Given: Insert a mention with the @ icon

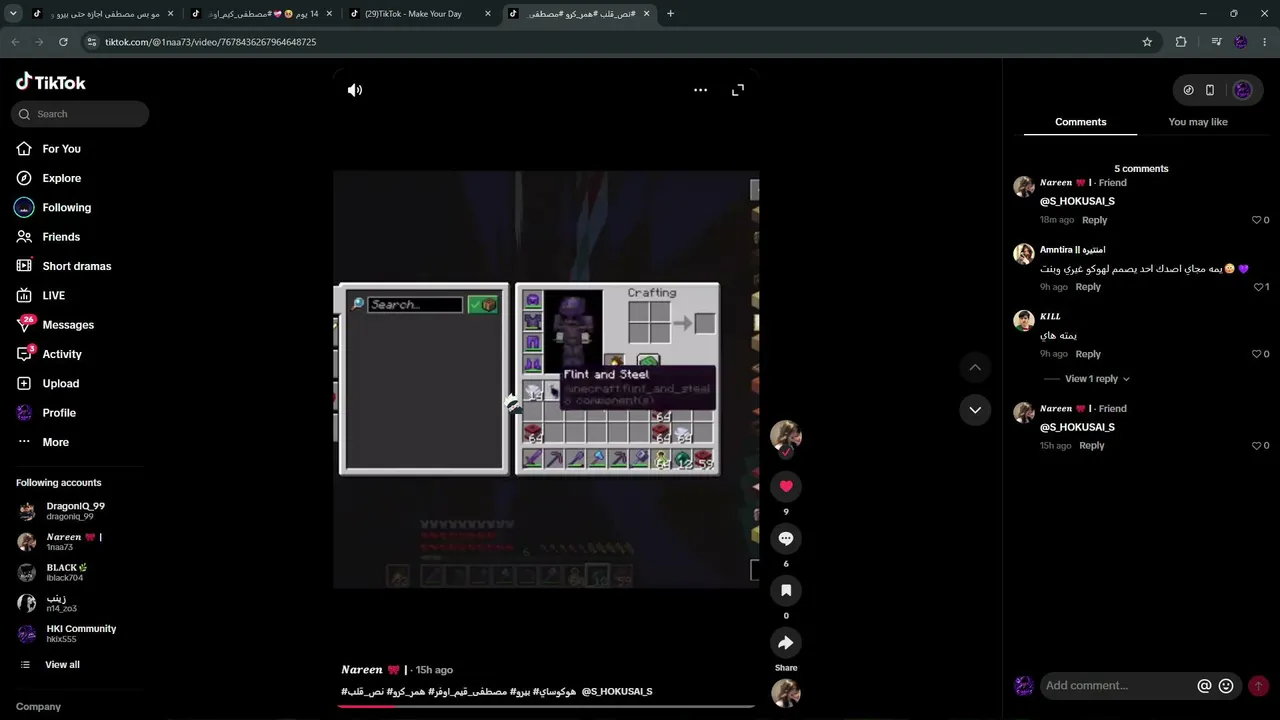Looking at the screenshot, I should pos(1204,686).
